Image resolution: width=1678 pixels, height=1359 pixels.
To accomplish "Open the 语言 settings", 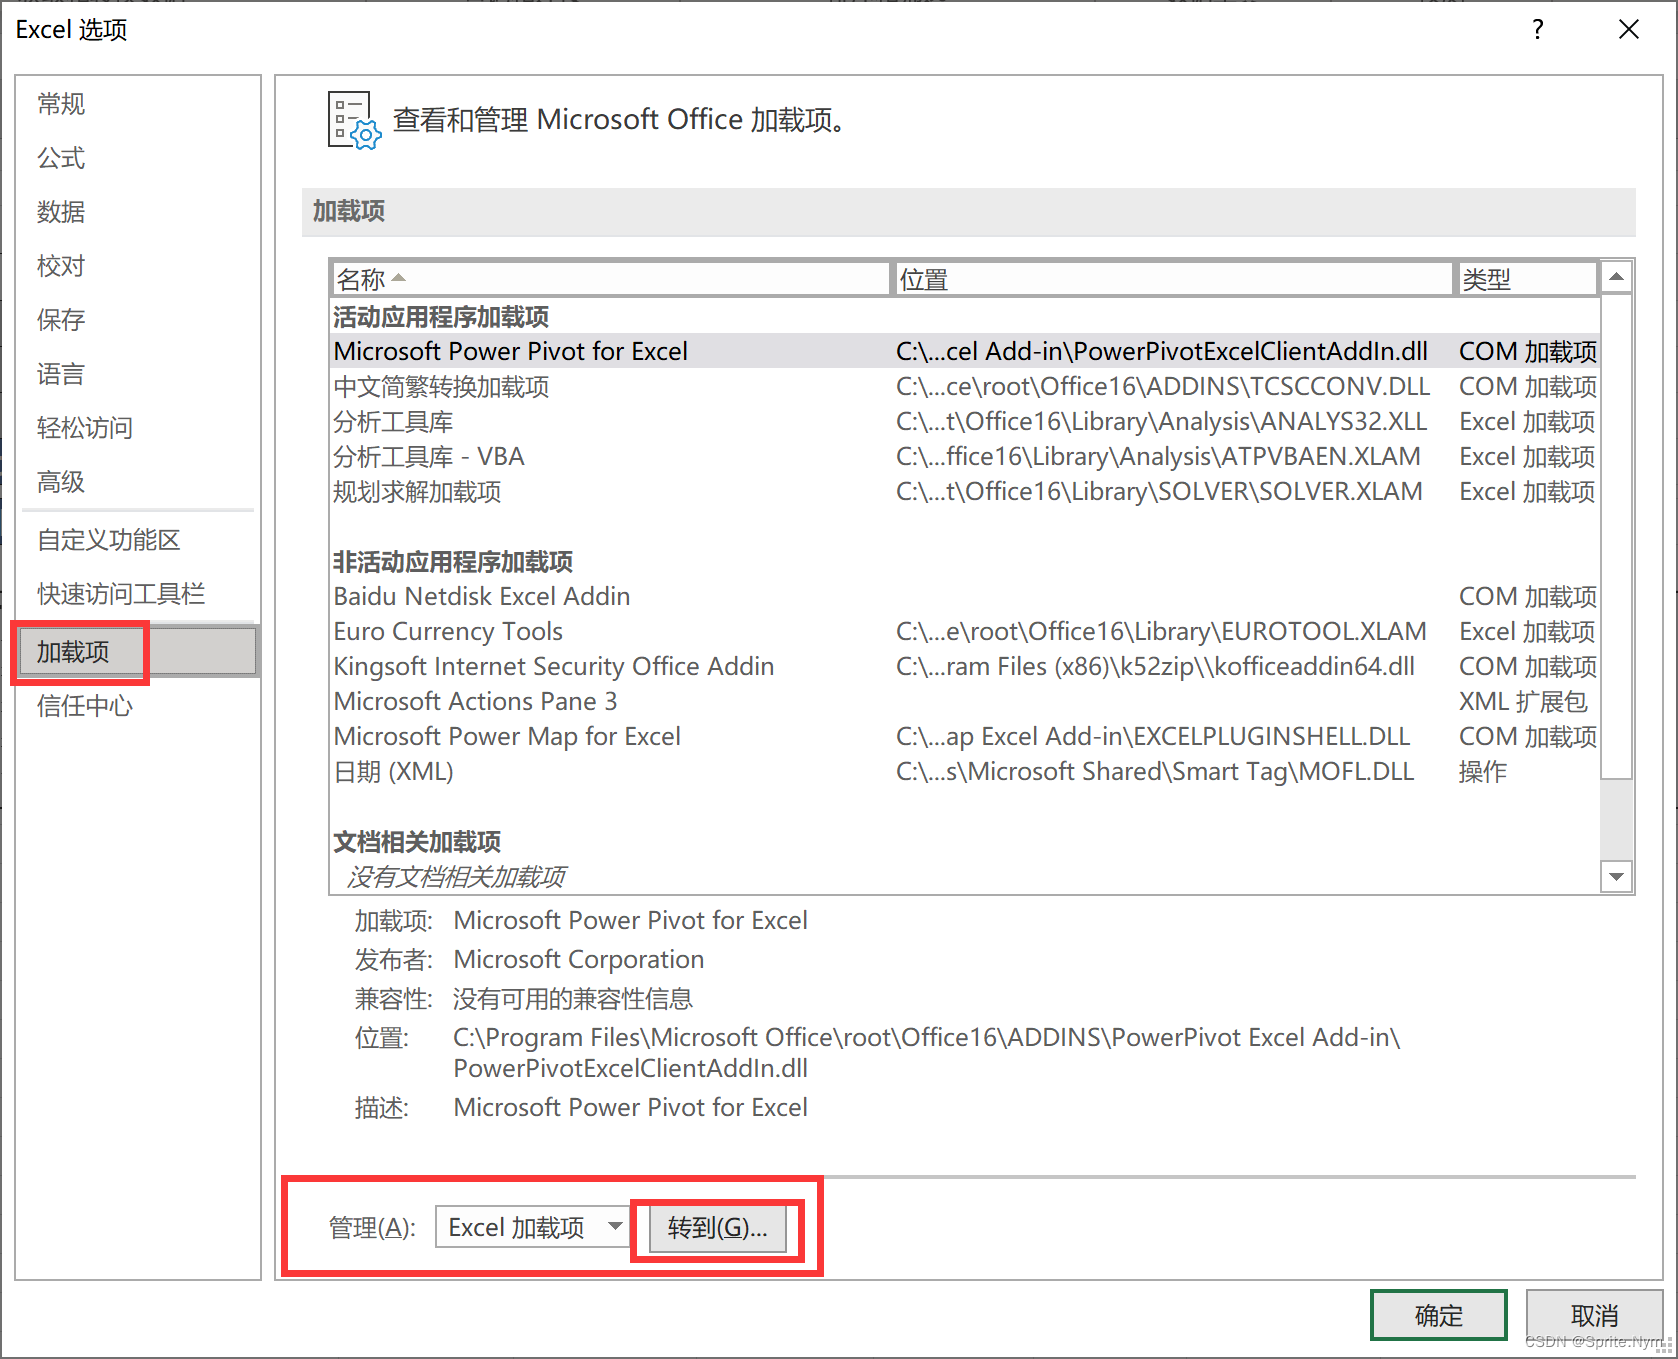I will [x=61, y=374].
